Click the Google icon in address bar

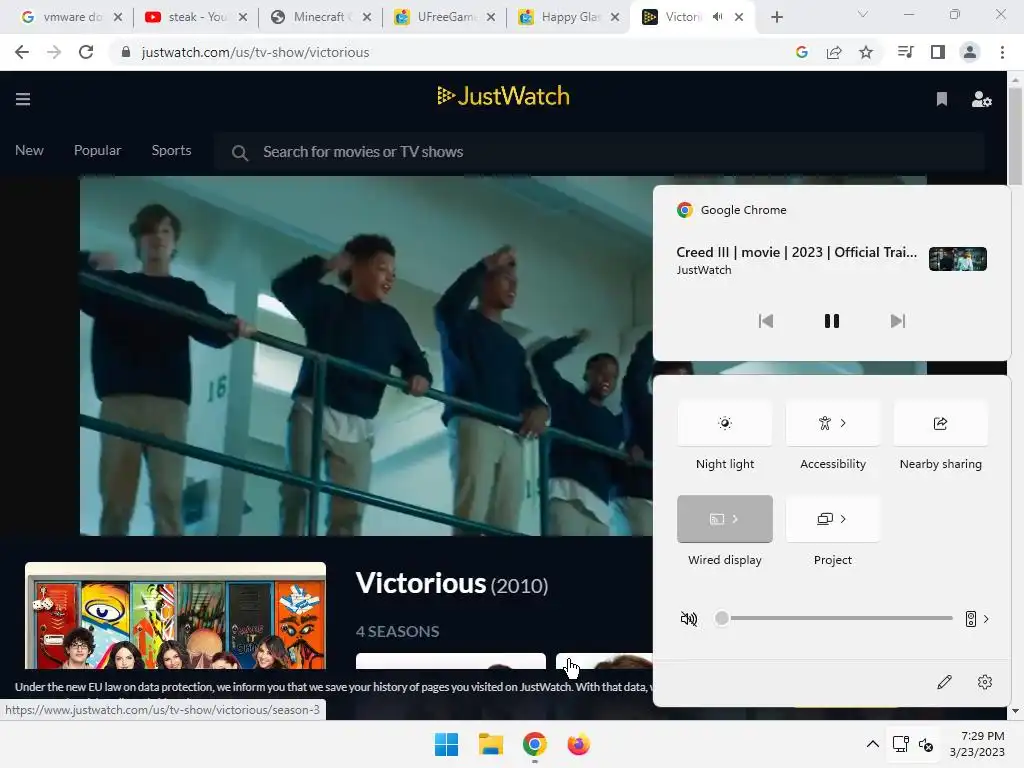pos(802,52)
